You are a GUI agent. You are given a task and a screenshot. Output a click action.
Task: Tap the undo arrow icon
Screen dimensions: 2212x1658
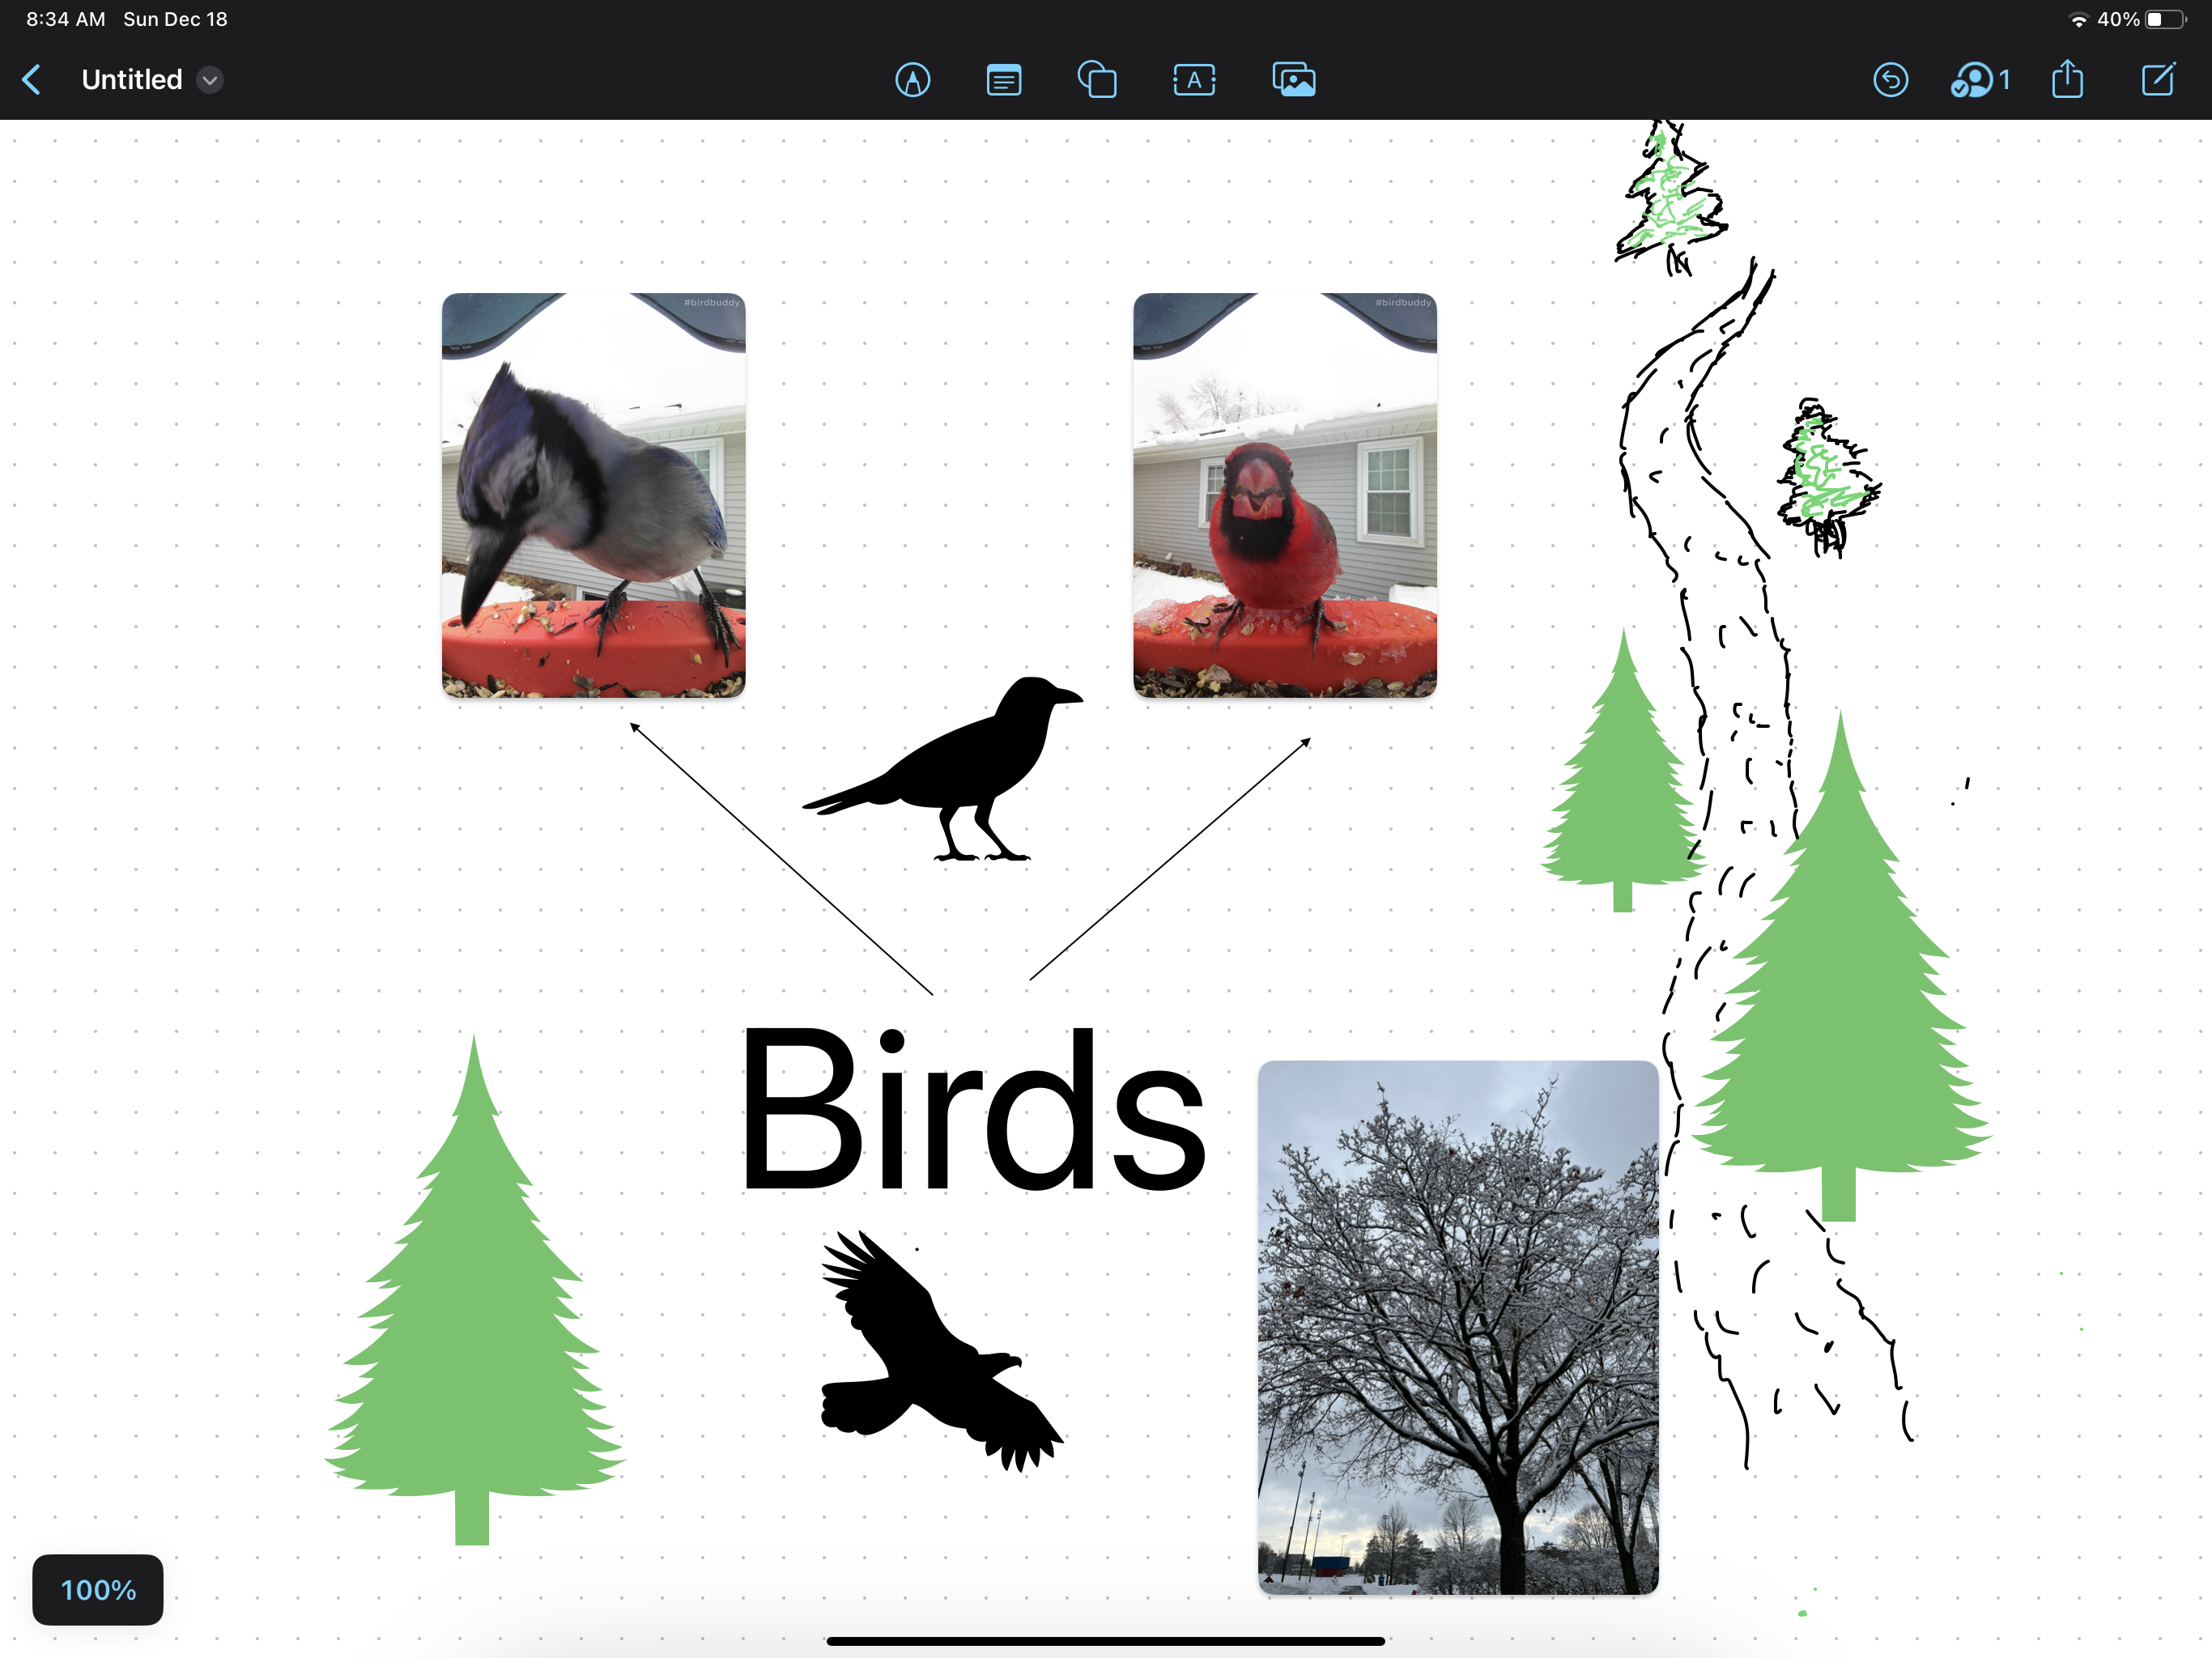pyautogui.click(x=1890, y=80)
